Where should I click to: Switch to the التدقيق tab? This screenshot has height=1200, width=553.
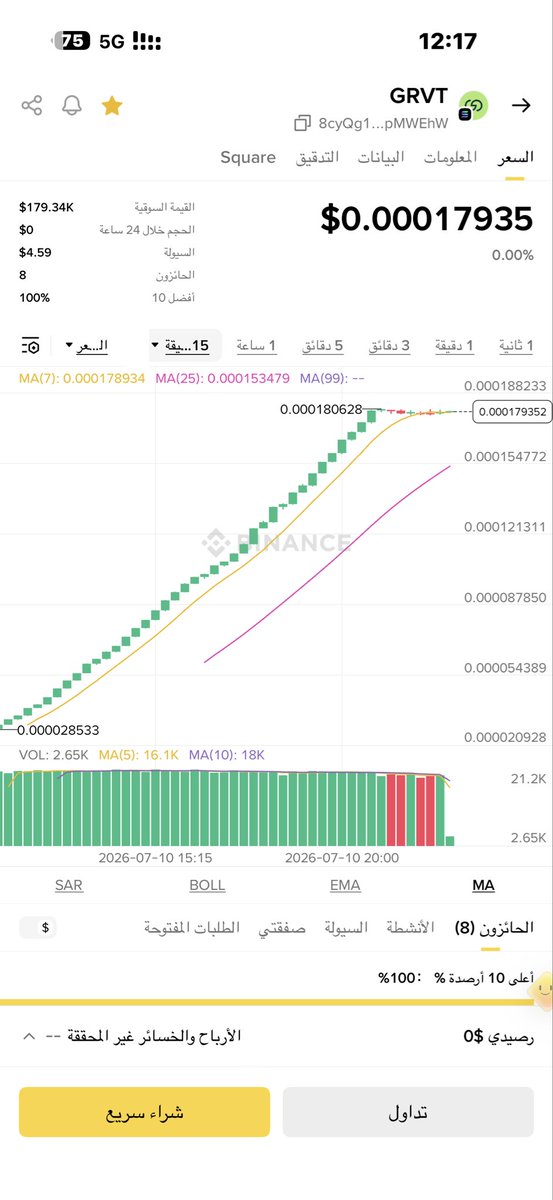pyautogui.click(x=317, y=157)
